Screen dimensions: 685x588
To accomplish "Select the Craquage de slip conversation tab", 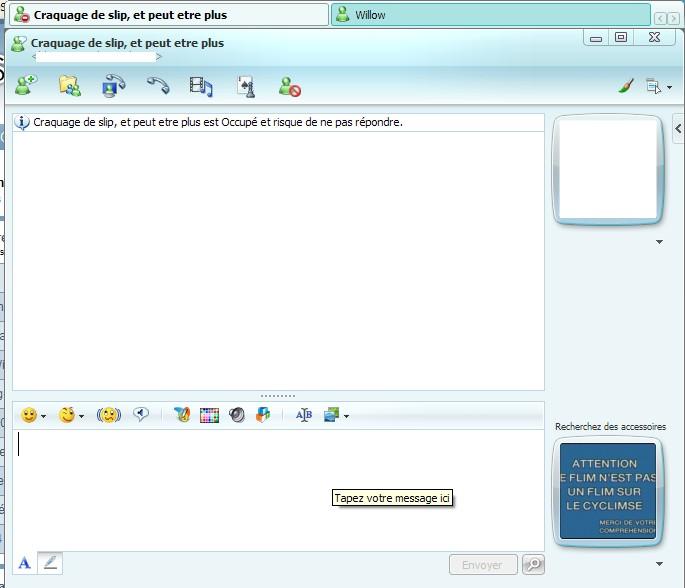I will click(x=169, y=15).
